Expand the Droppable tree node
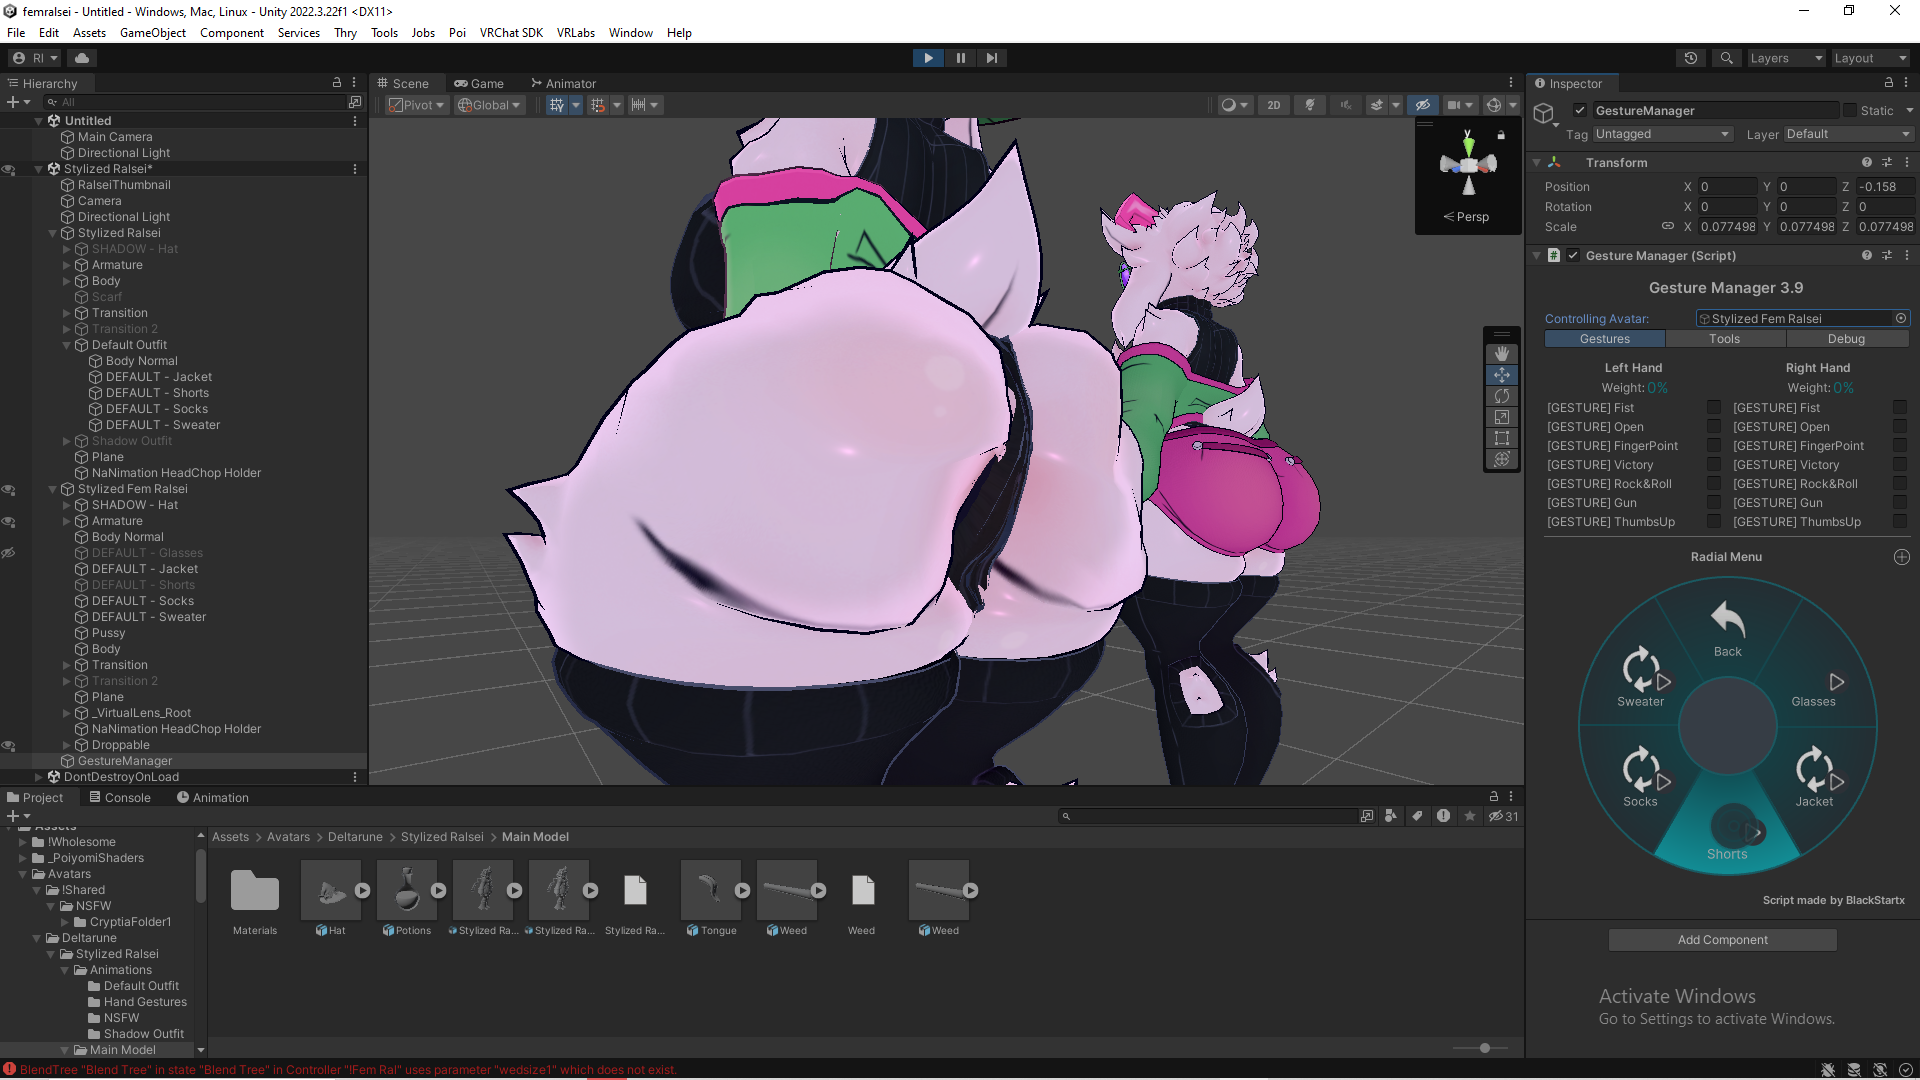This screenshot has height=1080, width=1920. pyautogui.click(x=67, y=745)
